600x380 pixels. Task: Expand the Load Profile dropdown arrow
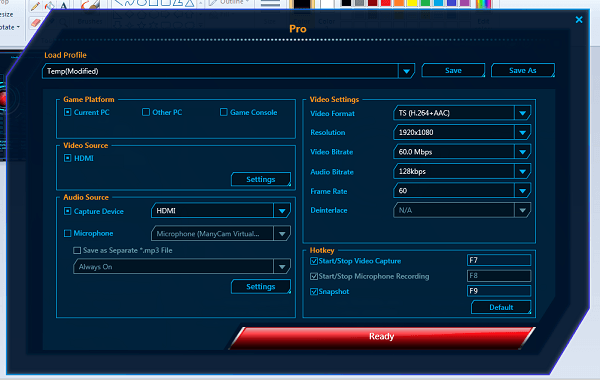(406, 71)
